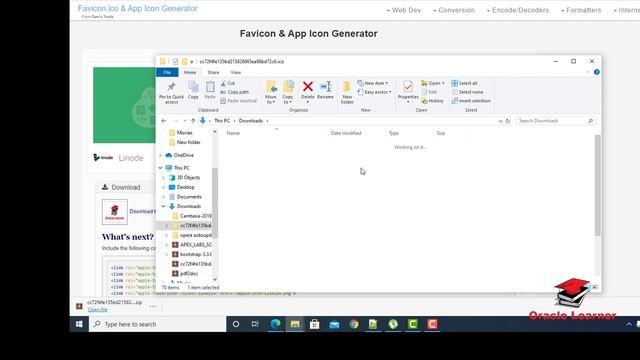The image size is (640, 360).
Task: Create a New folder from ribbon
Action: coord(347,92)
